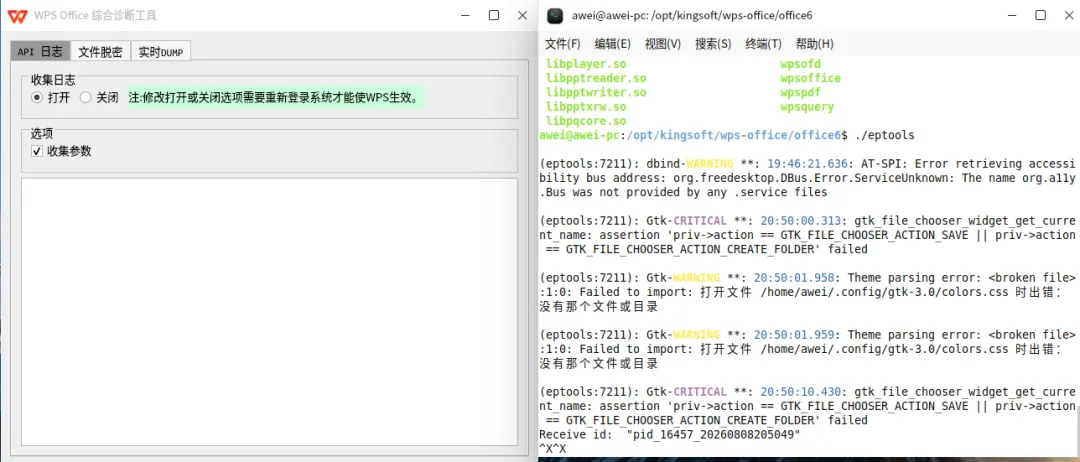Screen dimensions: 1080x462
Task: Click the terminal app icon in title bar
Action: [555, 15]
